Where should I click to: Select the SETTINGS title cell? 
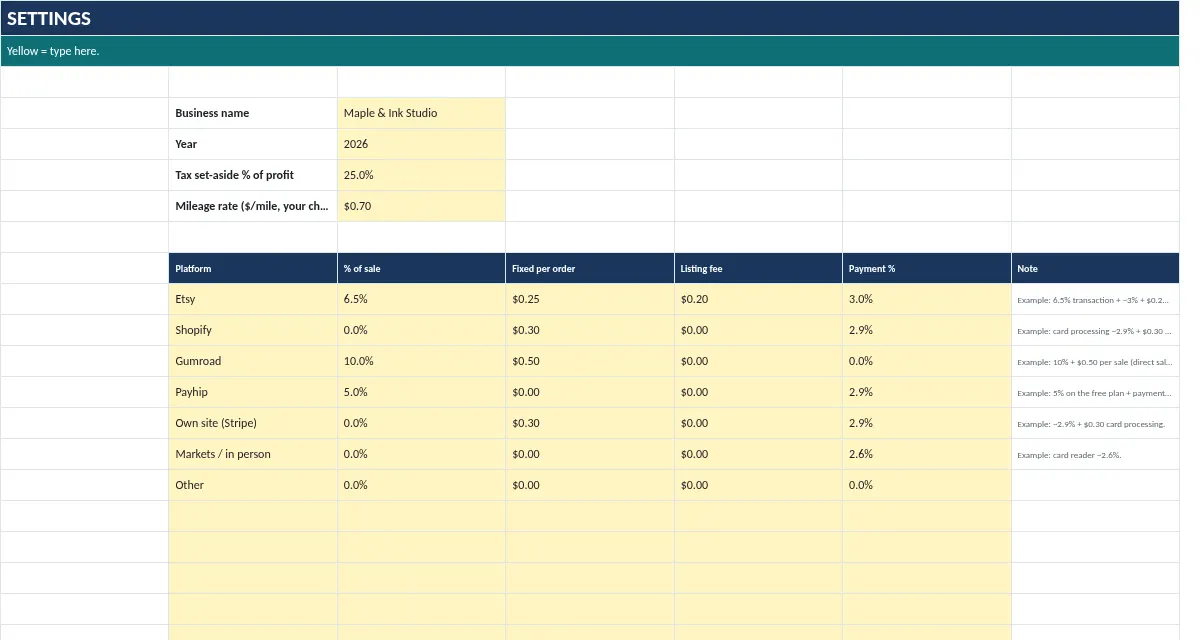590,18
